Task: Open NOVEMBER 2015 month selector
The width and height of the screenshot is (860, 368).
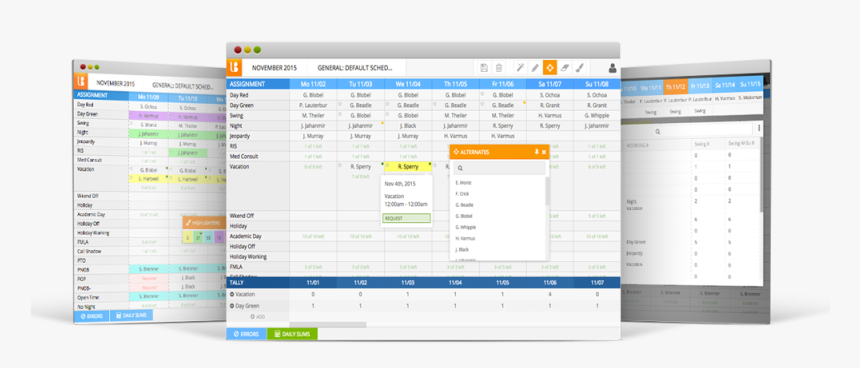Action: point(274,68)
